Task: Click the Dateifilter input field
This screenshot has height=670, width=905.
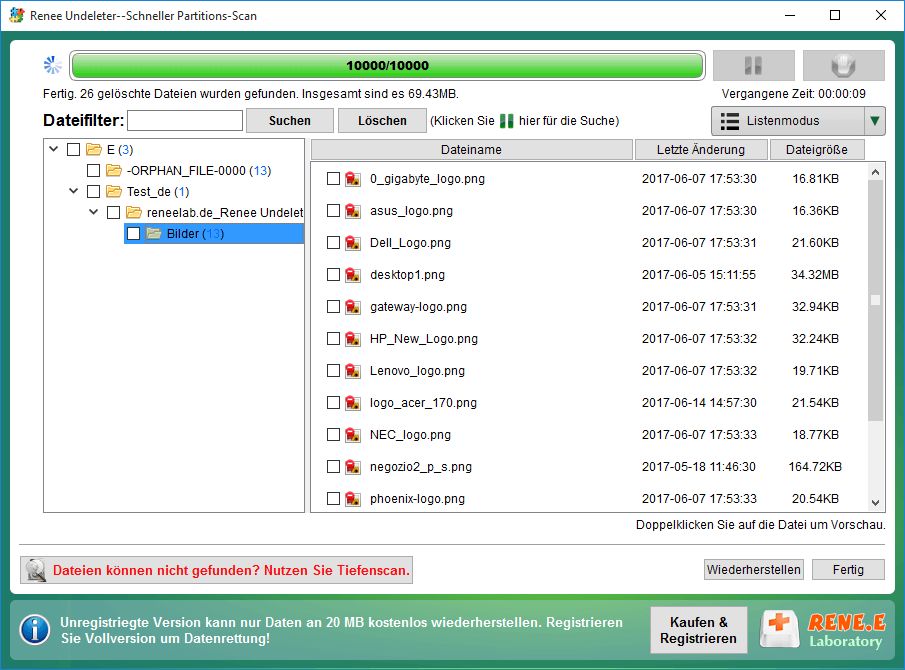Action: tap(185, 121)
